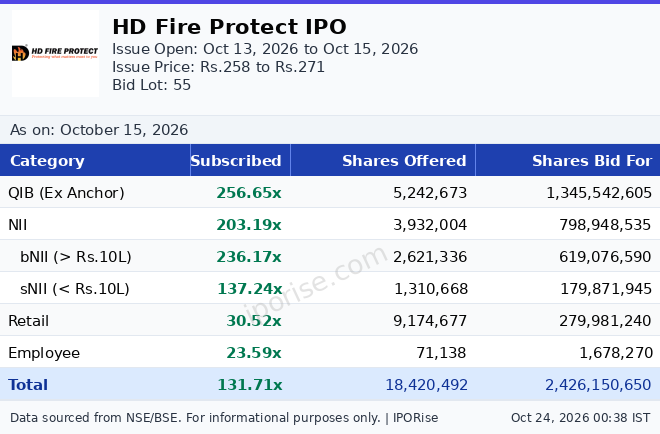
Task: Click Issue Price Rs.258 to Rs.271
Action: coord(218,67)
